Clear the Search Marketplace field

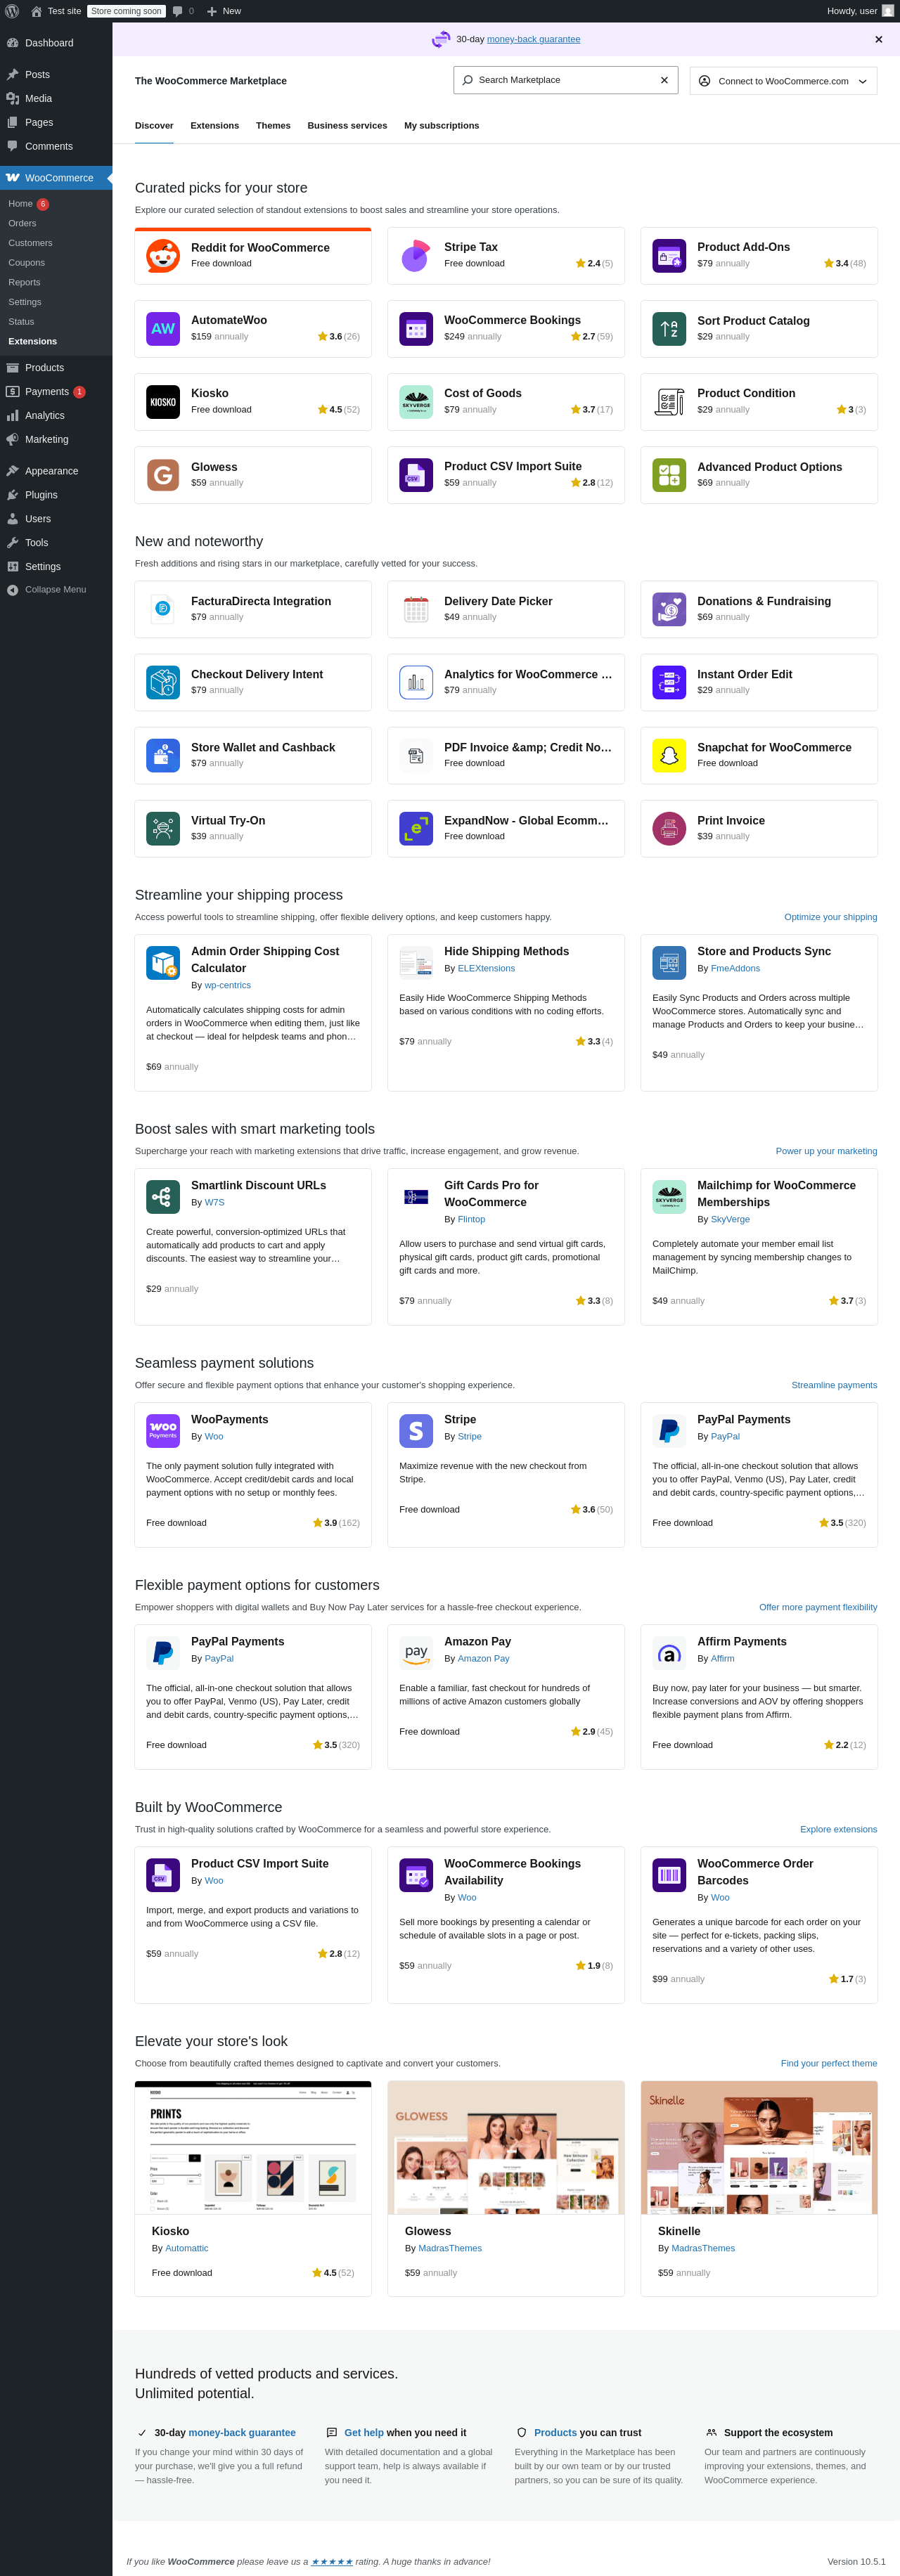pyautogui.click(x=664, y=80)
